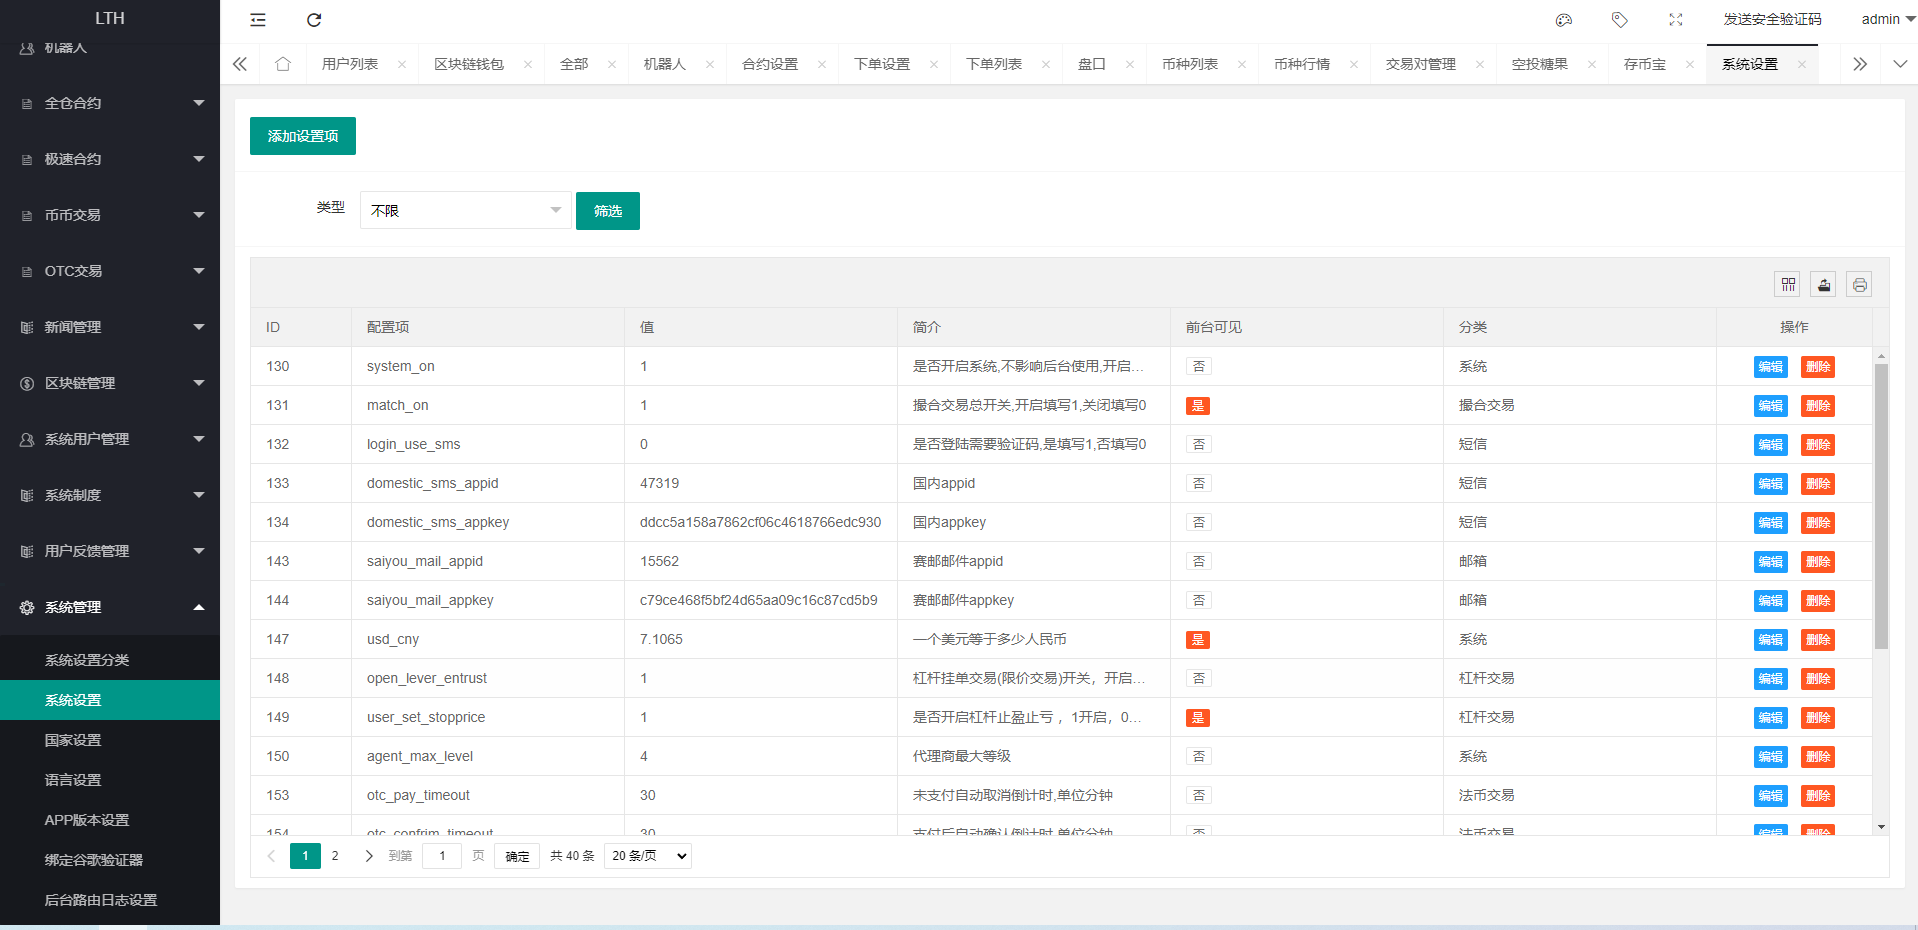1918x930 pixels.
Task: Open the column display settings icon above the table
Action: [1787, 284]
